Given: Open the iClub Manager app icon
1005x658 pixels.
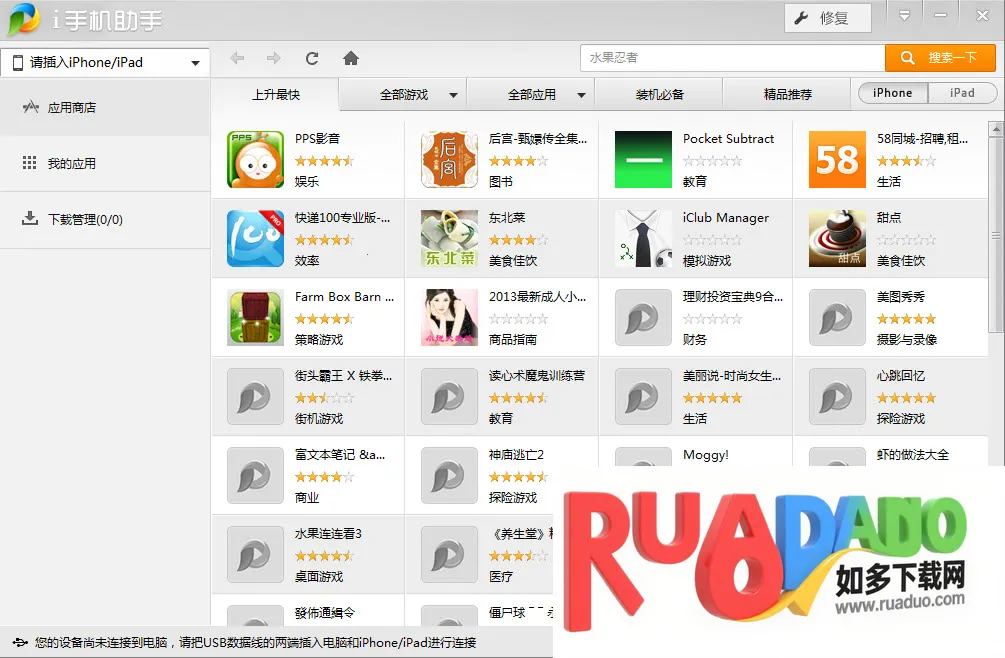Looking at the screenshot, I should tap(643, 238).
